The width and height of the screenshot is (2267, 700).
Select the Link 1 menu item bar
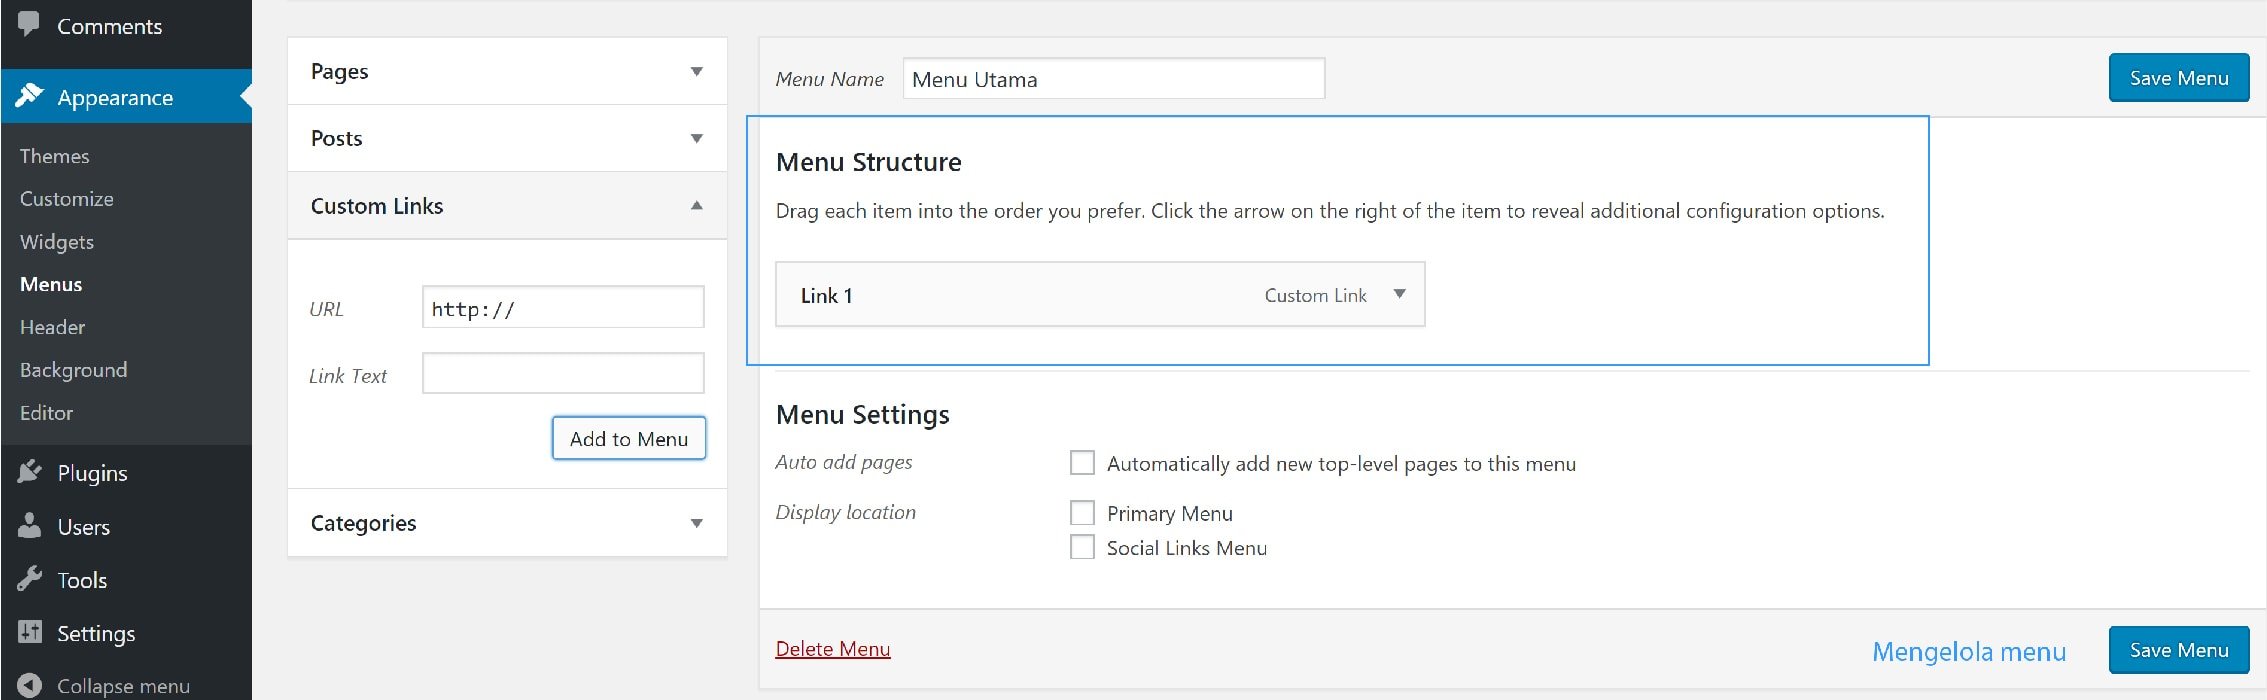[1100, 294]
